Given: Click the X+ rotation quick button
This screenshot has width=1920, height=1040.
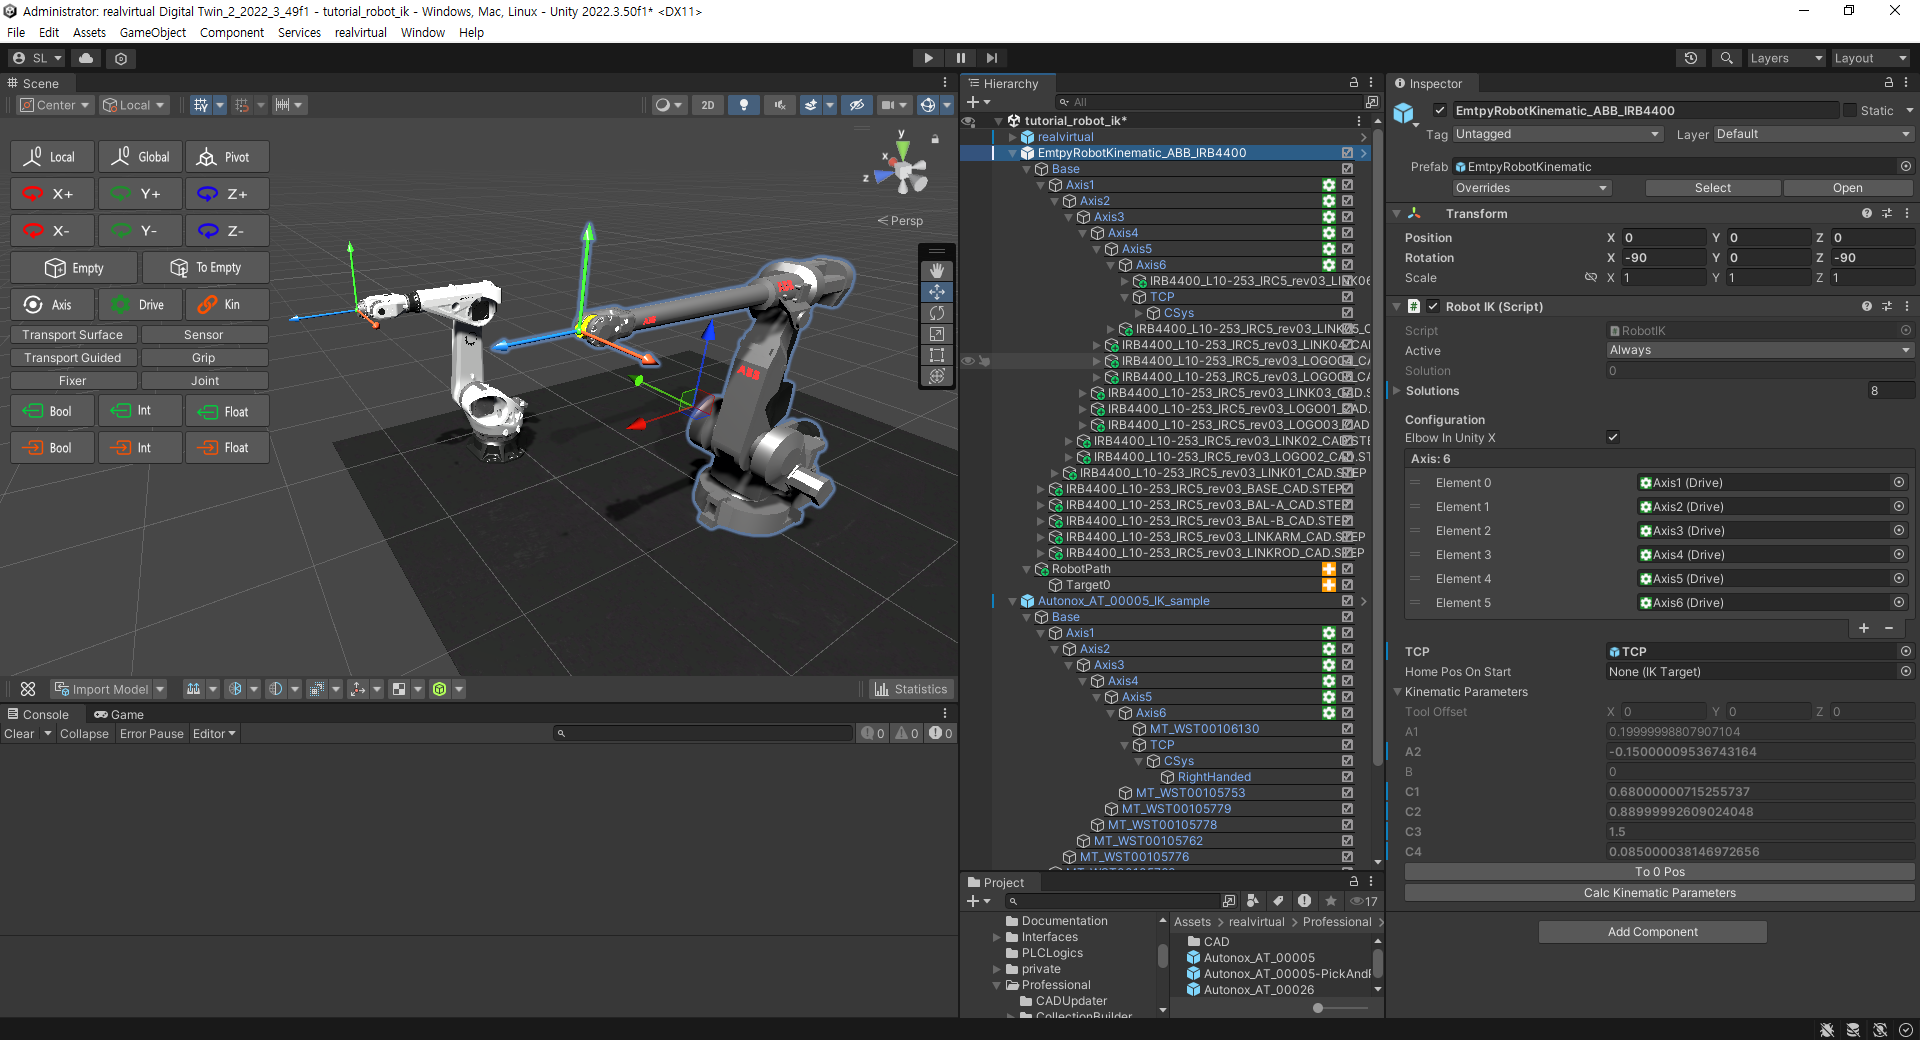Looking at the screenshot, I should pos(52,194).
